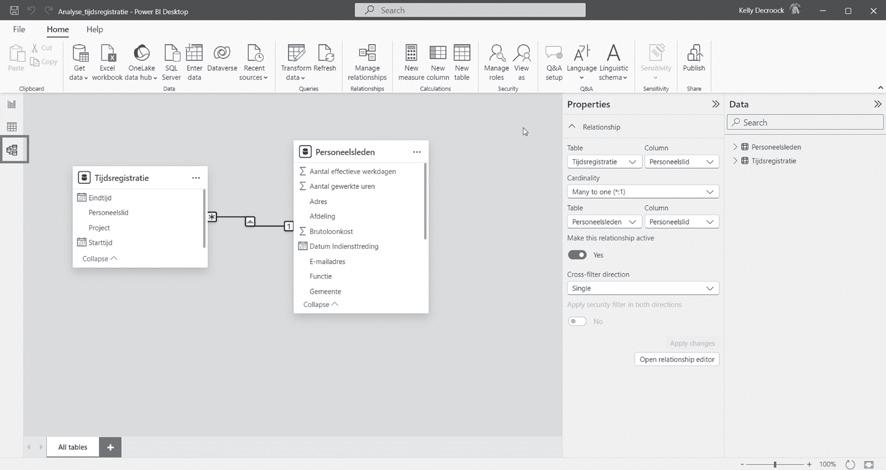The height and width of the screenshot is (470, 886).
Task: Open Recent sources list
Action: click(x=254, y=62)
